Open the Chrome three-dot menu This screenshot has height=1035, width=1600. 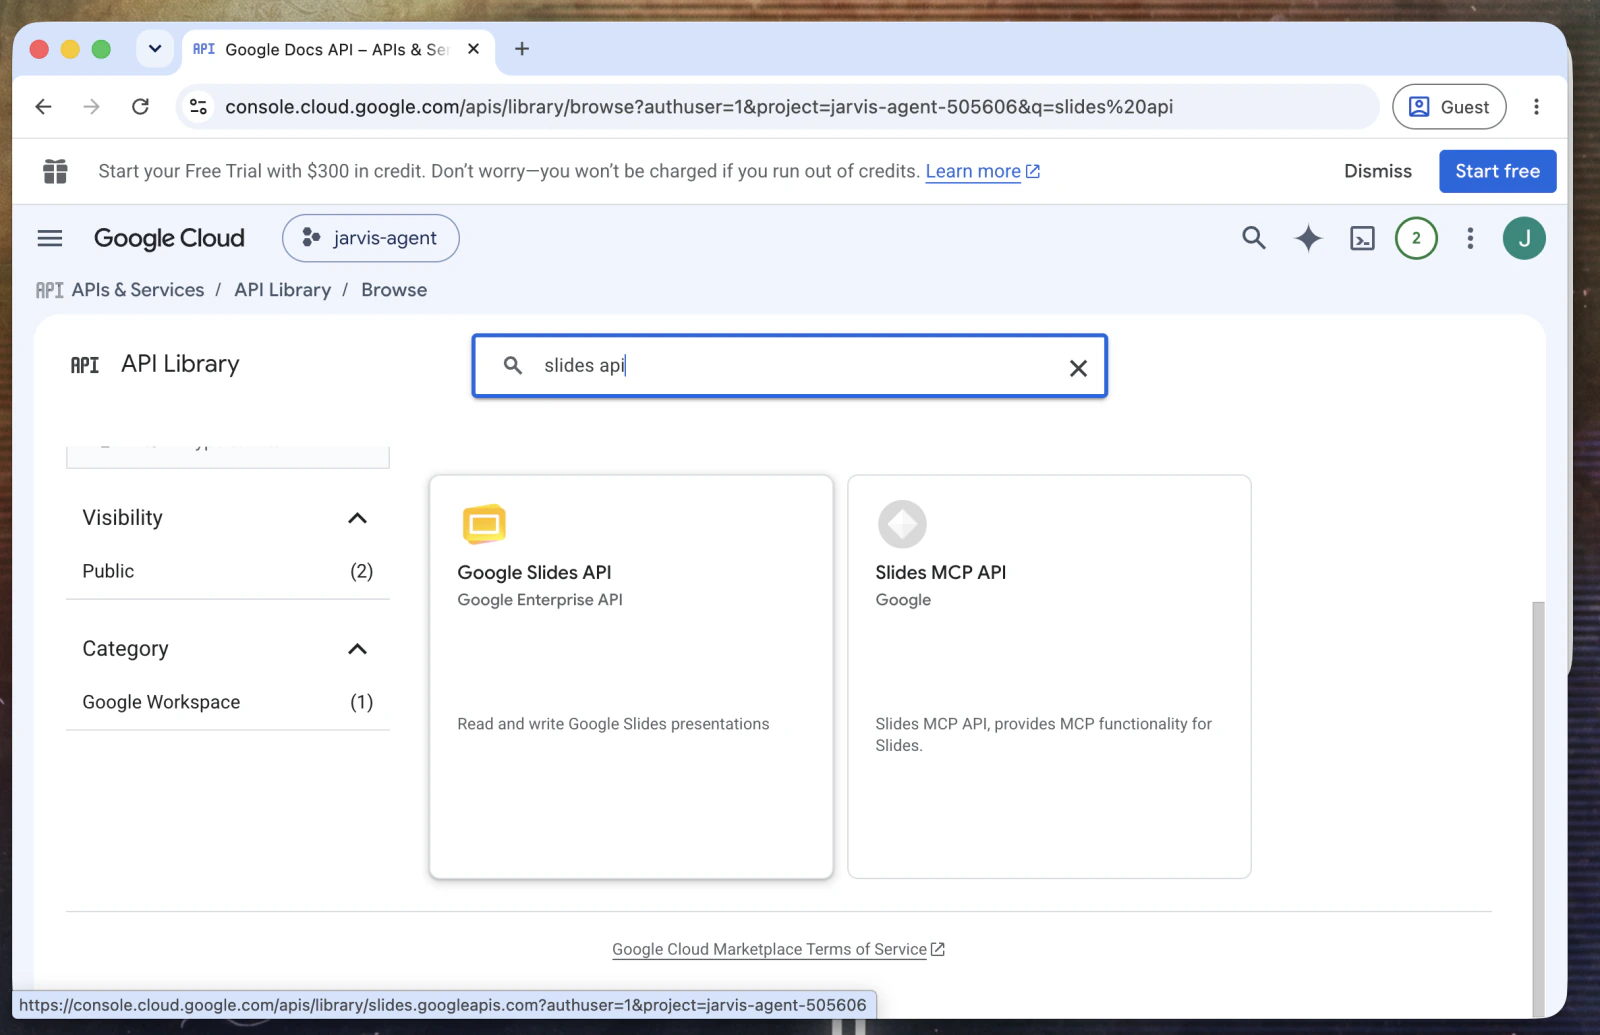point(1536,107)
